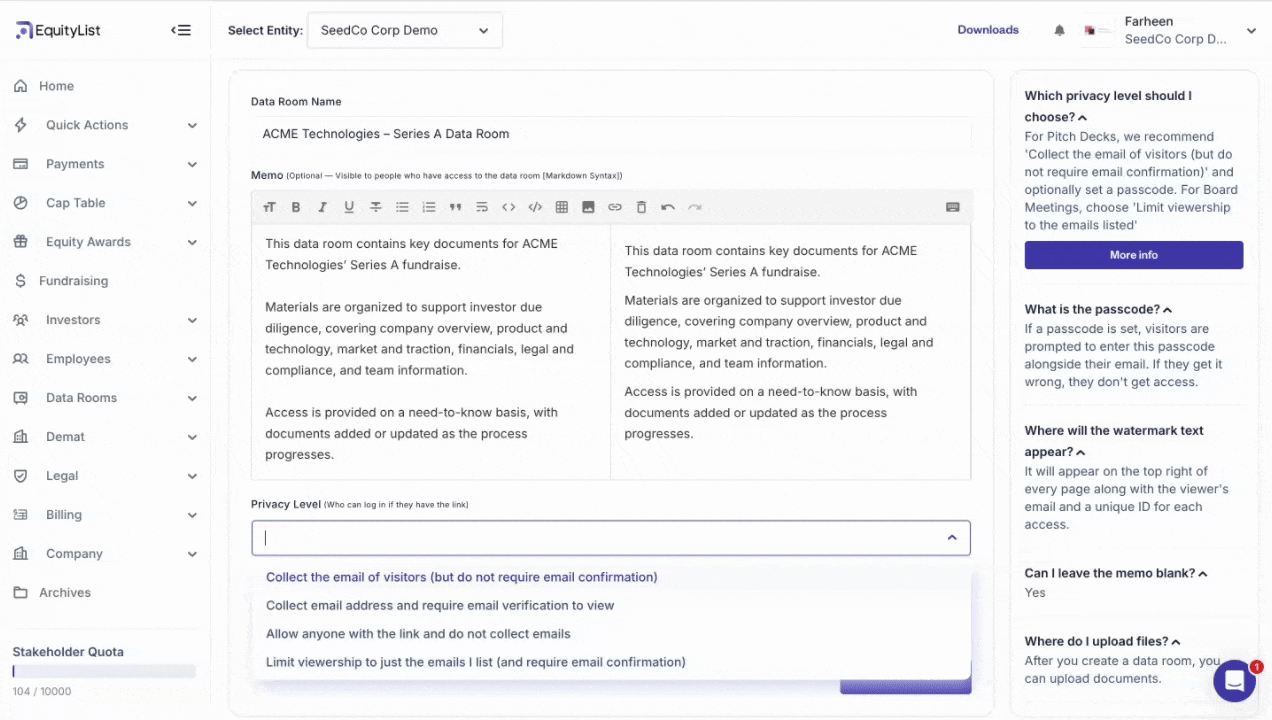Apply italic formatting in the memo toolbar
The width and height of the screenshot is (1272, 720).
click(322, 207)
